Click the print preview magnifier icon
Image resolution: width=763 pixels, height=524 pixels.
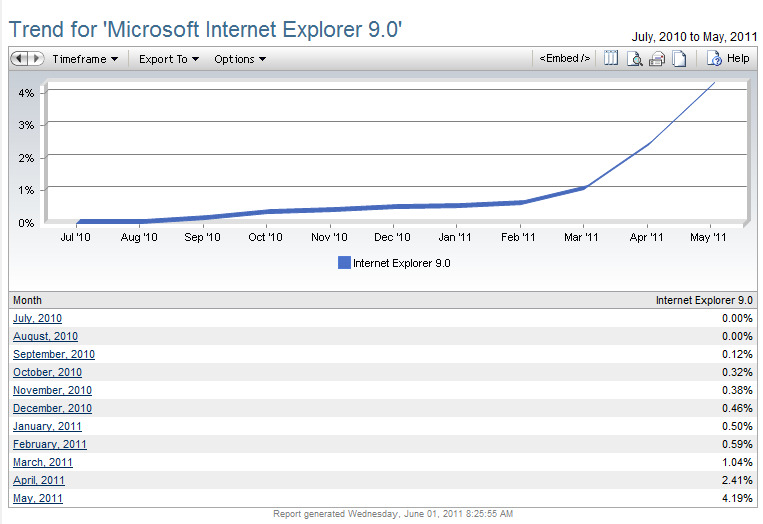(635, 59)
